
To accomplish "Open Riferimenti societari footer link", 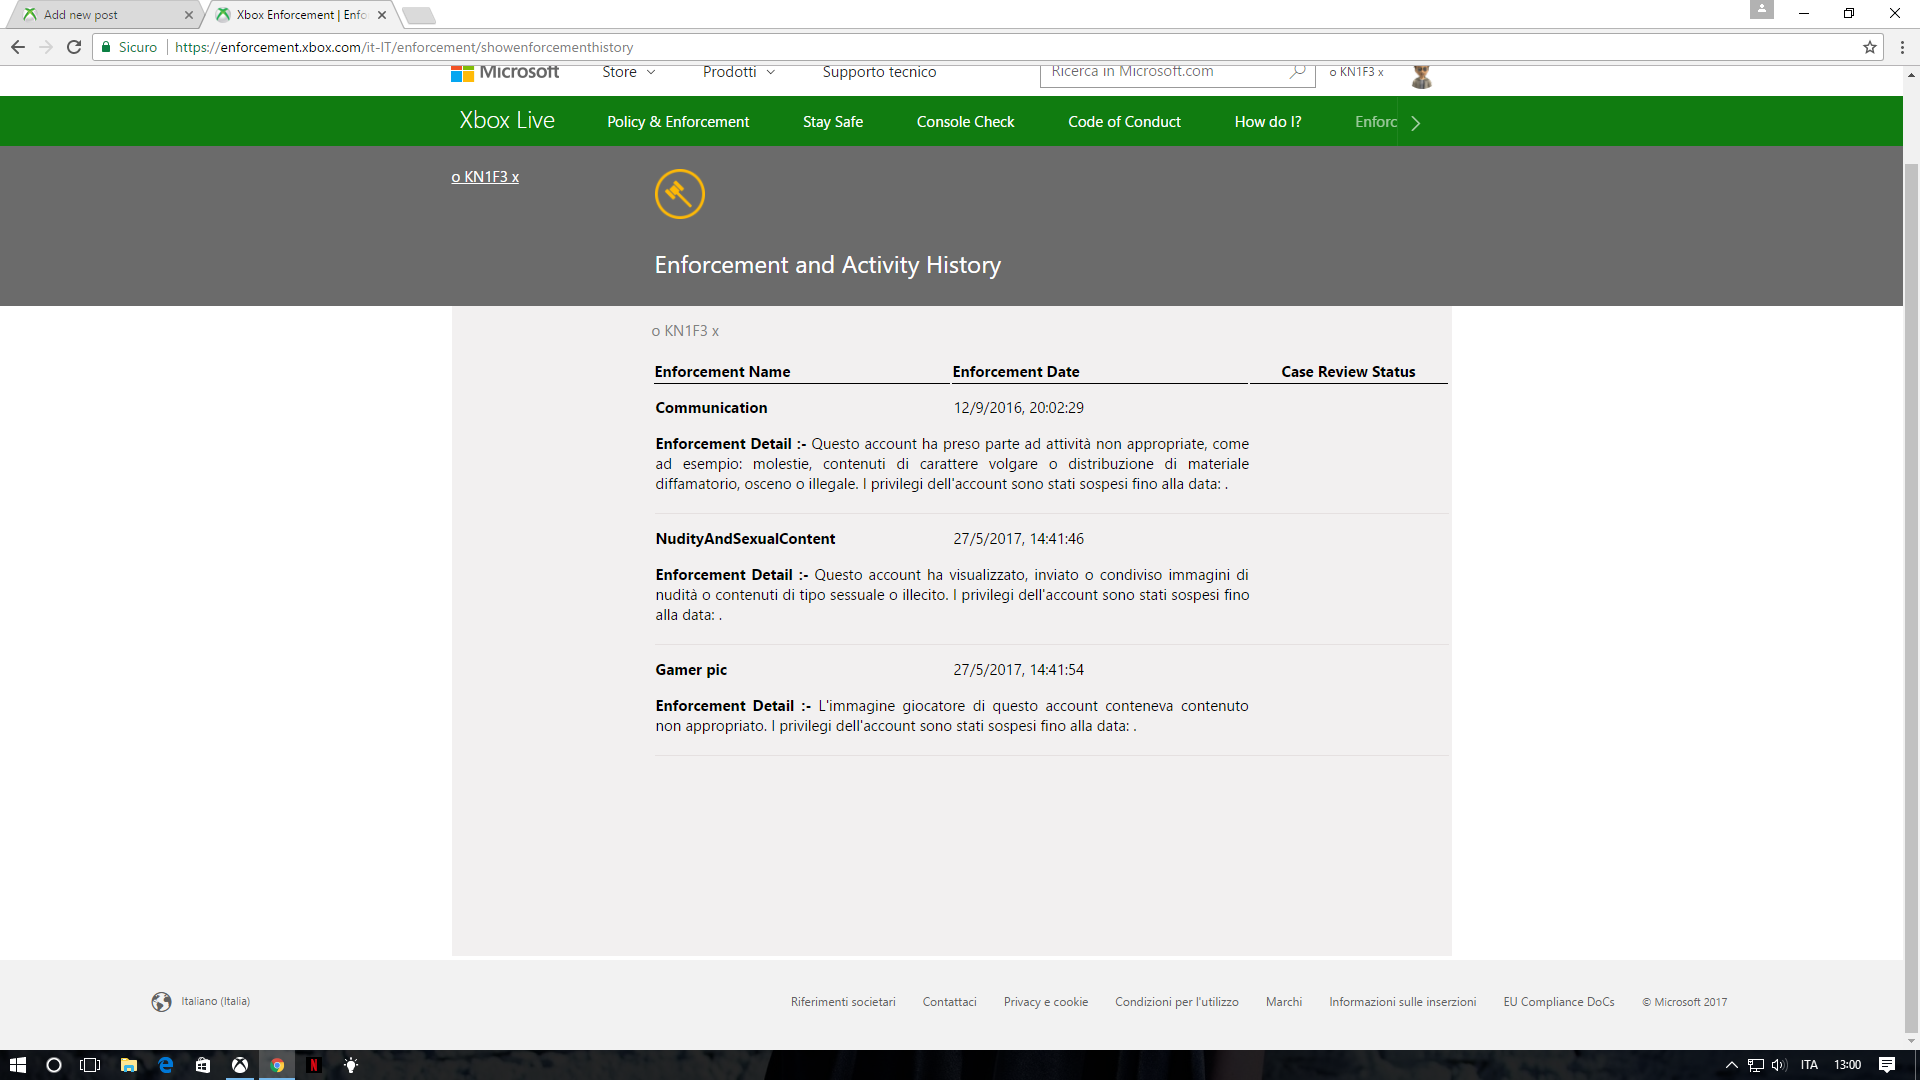I will click(x=843, y=1002).
